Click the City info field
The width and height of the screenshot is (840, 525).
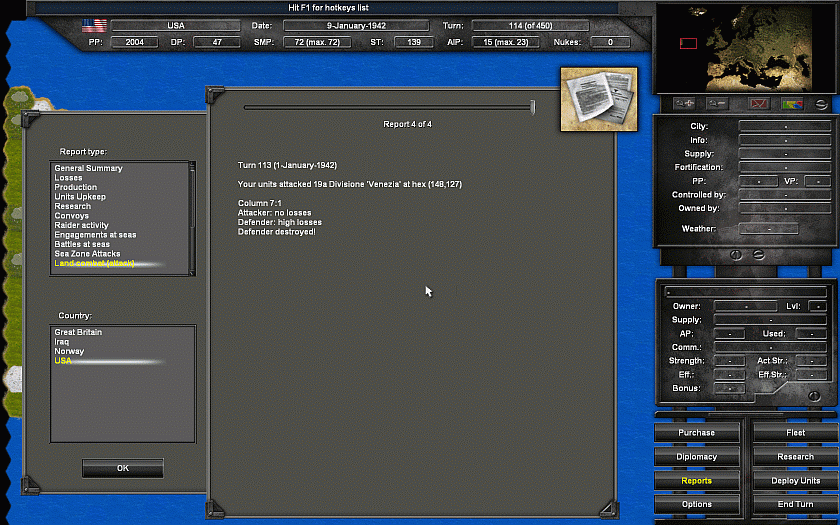tap(785, 126)
